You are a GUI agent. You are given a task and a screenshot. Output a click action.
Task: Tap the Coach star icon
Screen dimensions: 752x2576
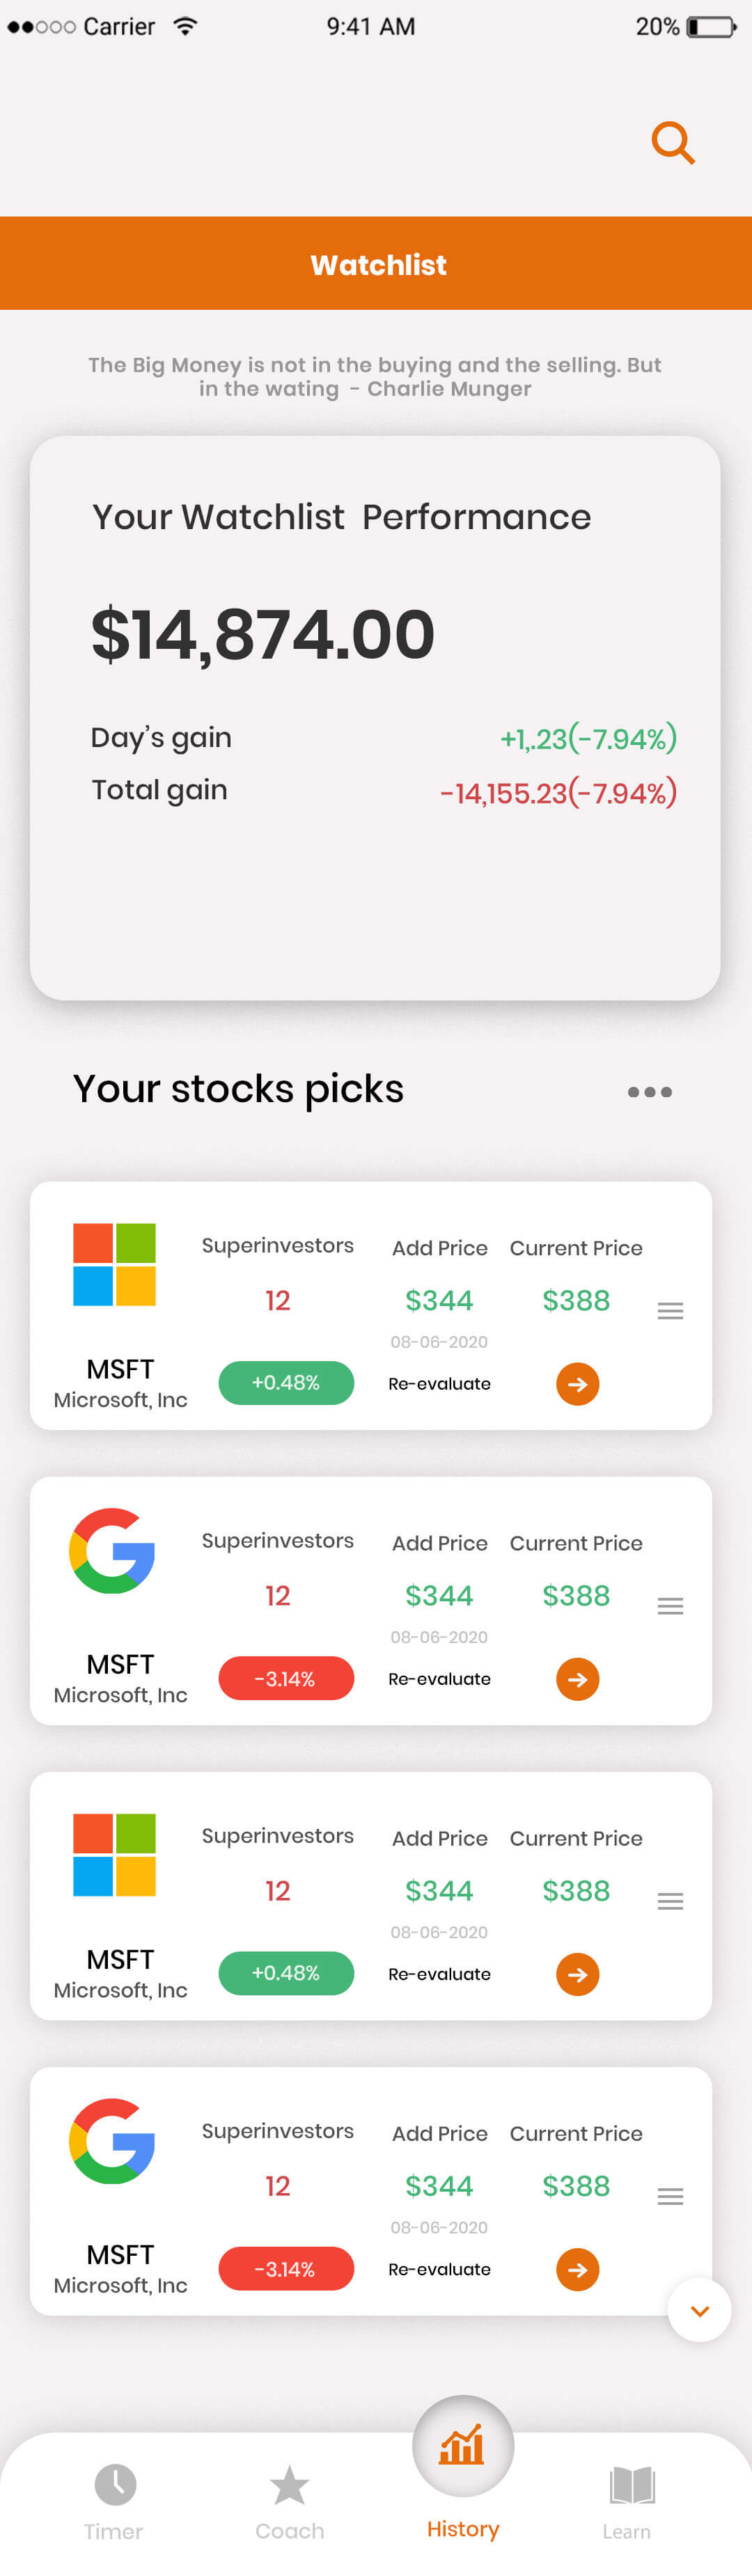tap(289, 2480)
